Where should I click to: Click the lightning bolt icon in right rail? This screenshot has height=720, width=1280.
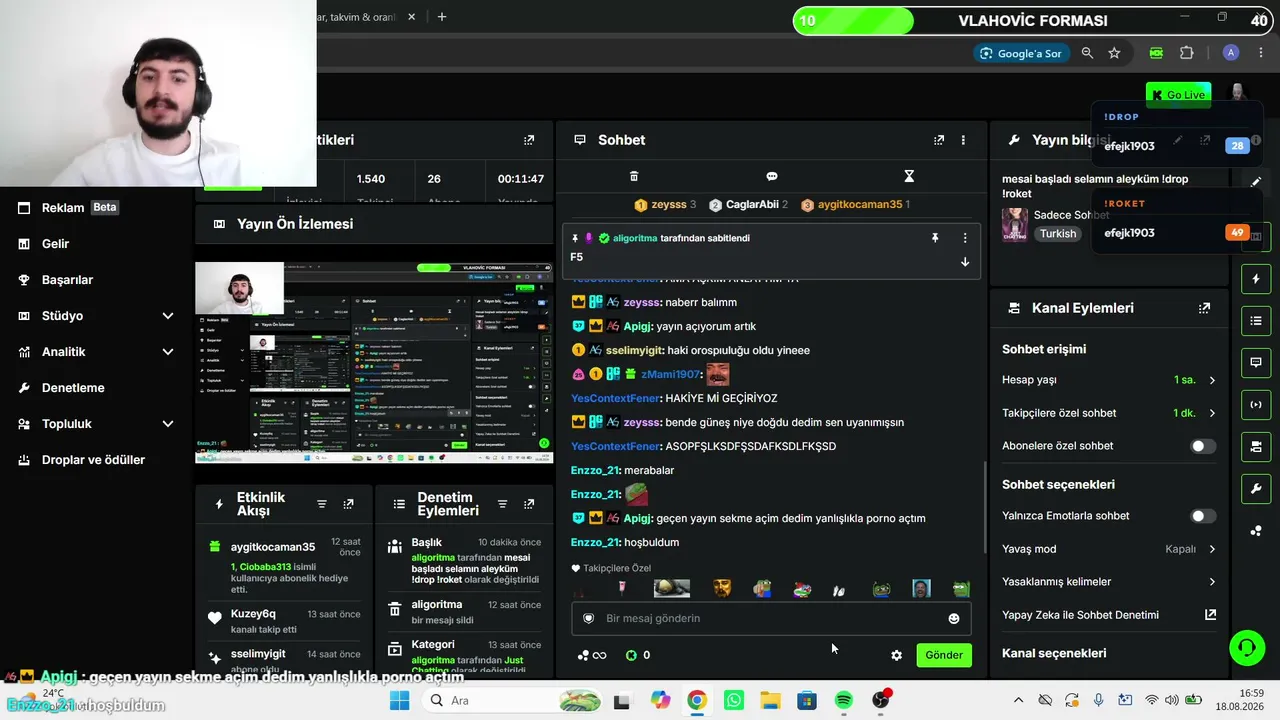point(1256,278)
